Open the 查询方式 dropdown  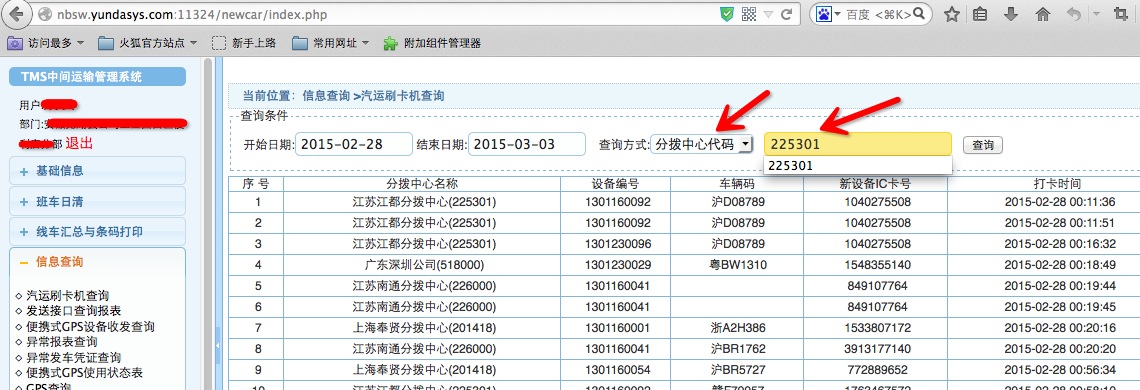[702, 145]
